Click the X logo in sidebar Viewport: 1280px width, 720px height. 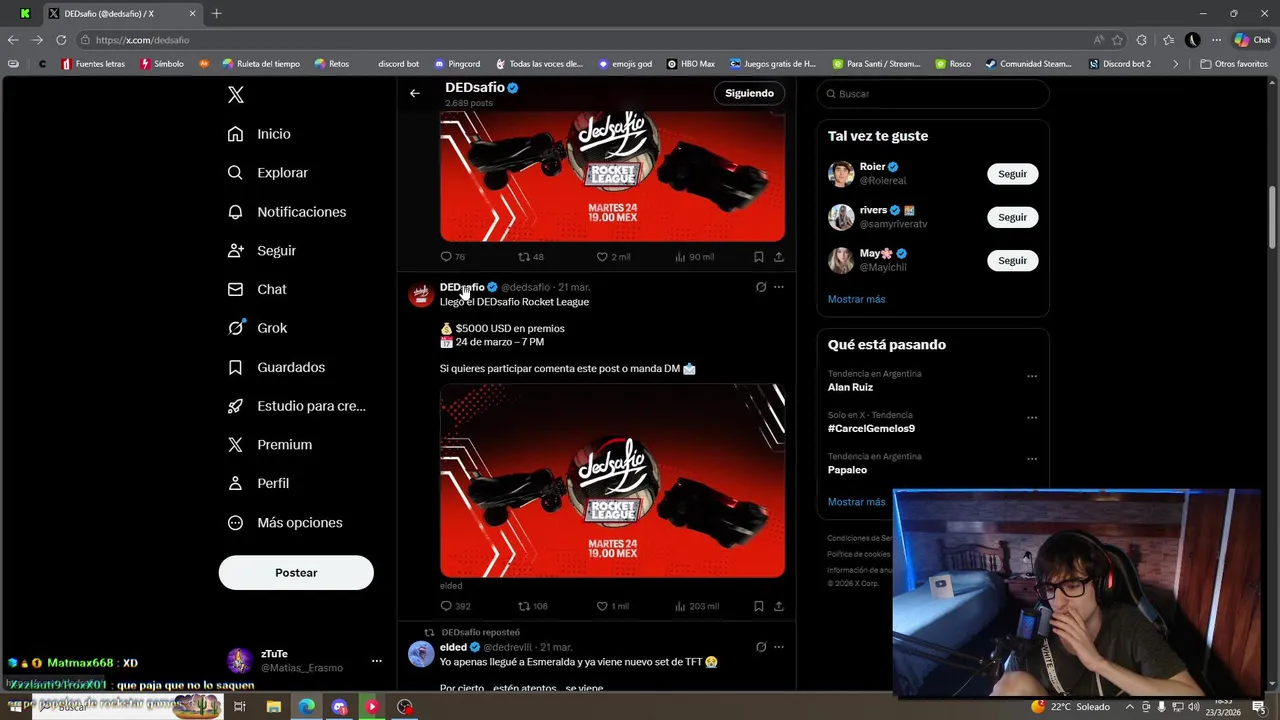point(235,95)
